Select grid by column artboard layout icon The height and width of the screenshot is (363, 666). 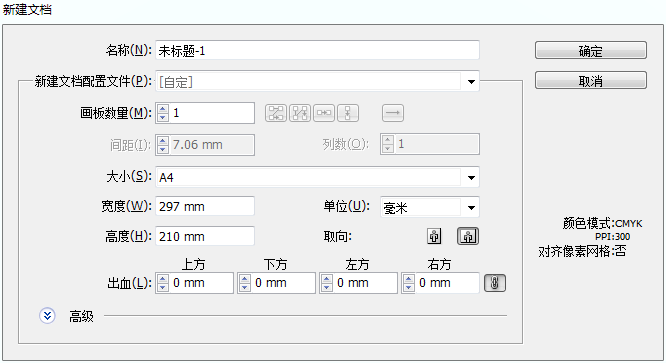click(x=300, y=113)
